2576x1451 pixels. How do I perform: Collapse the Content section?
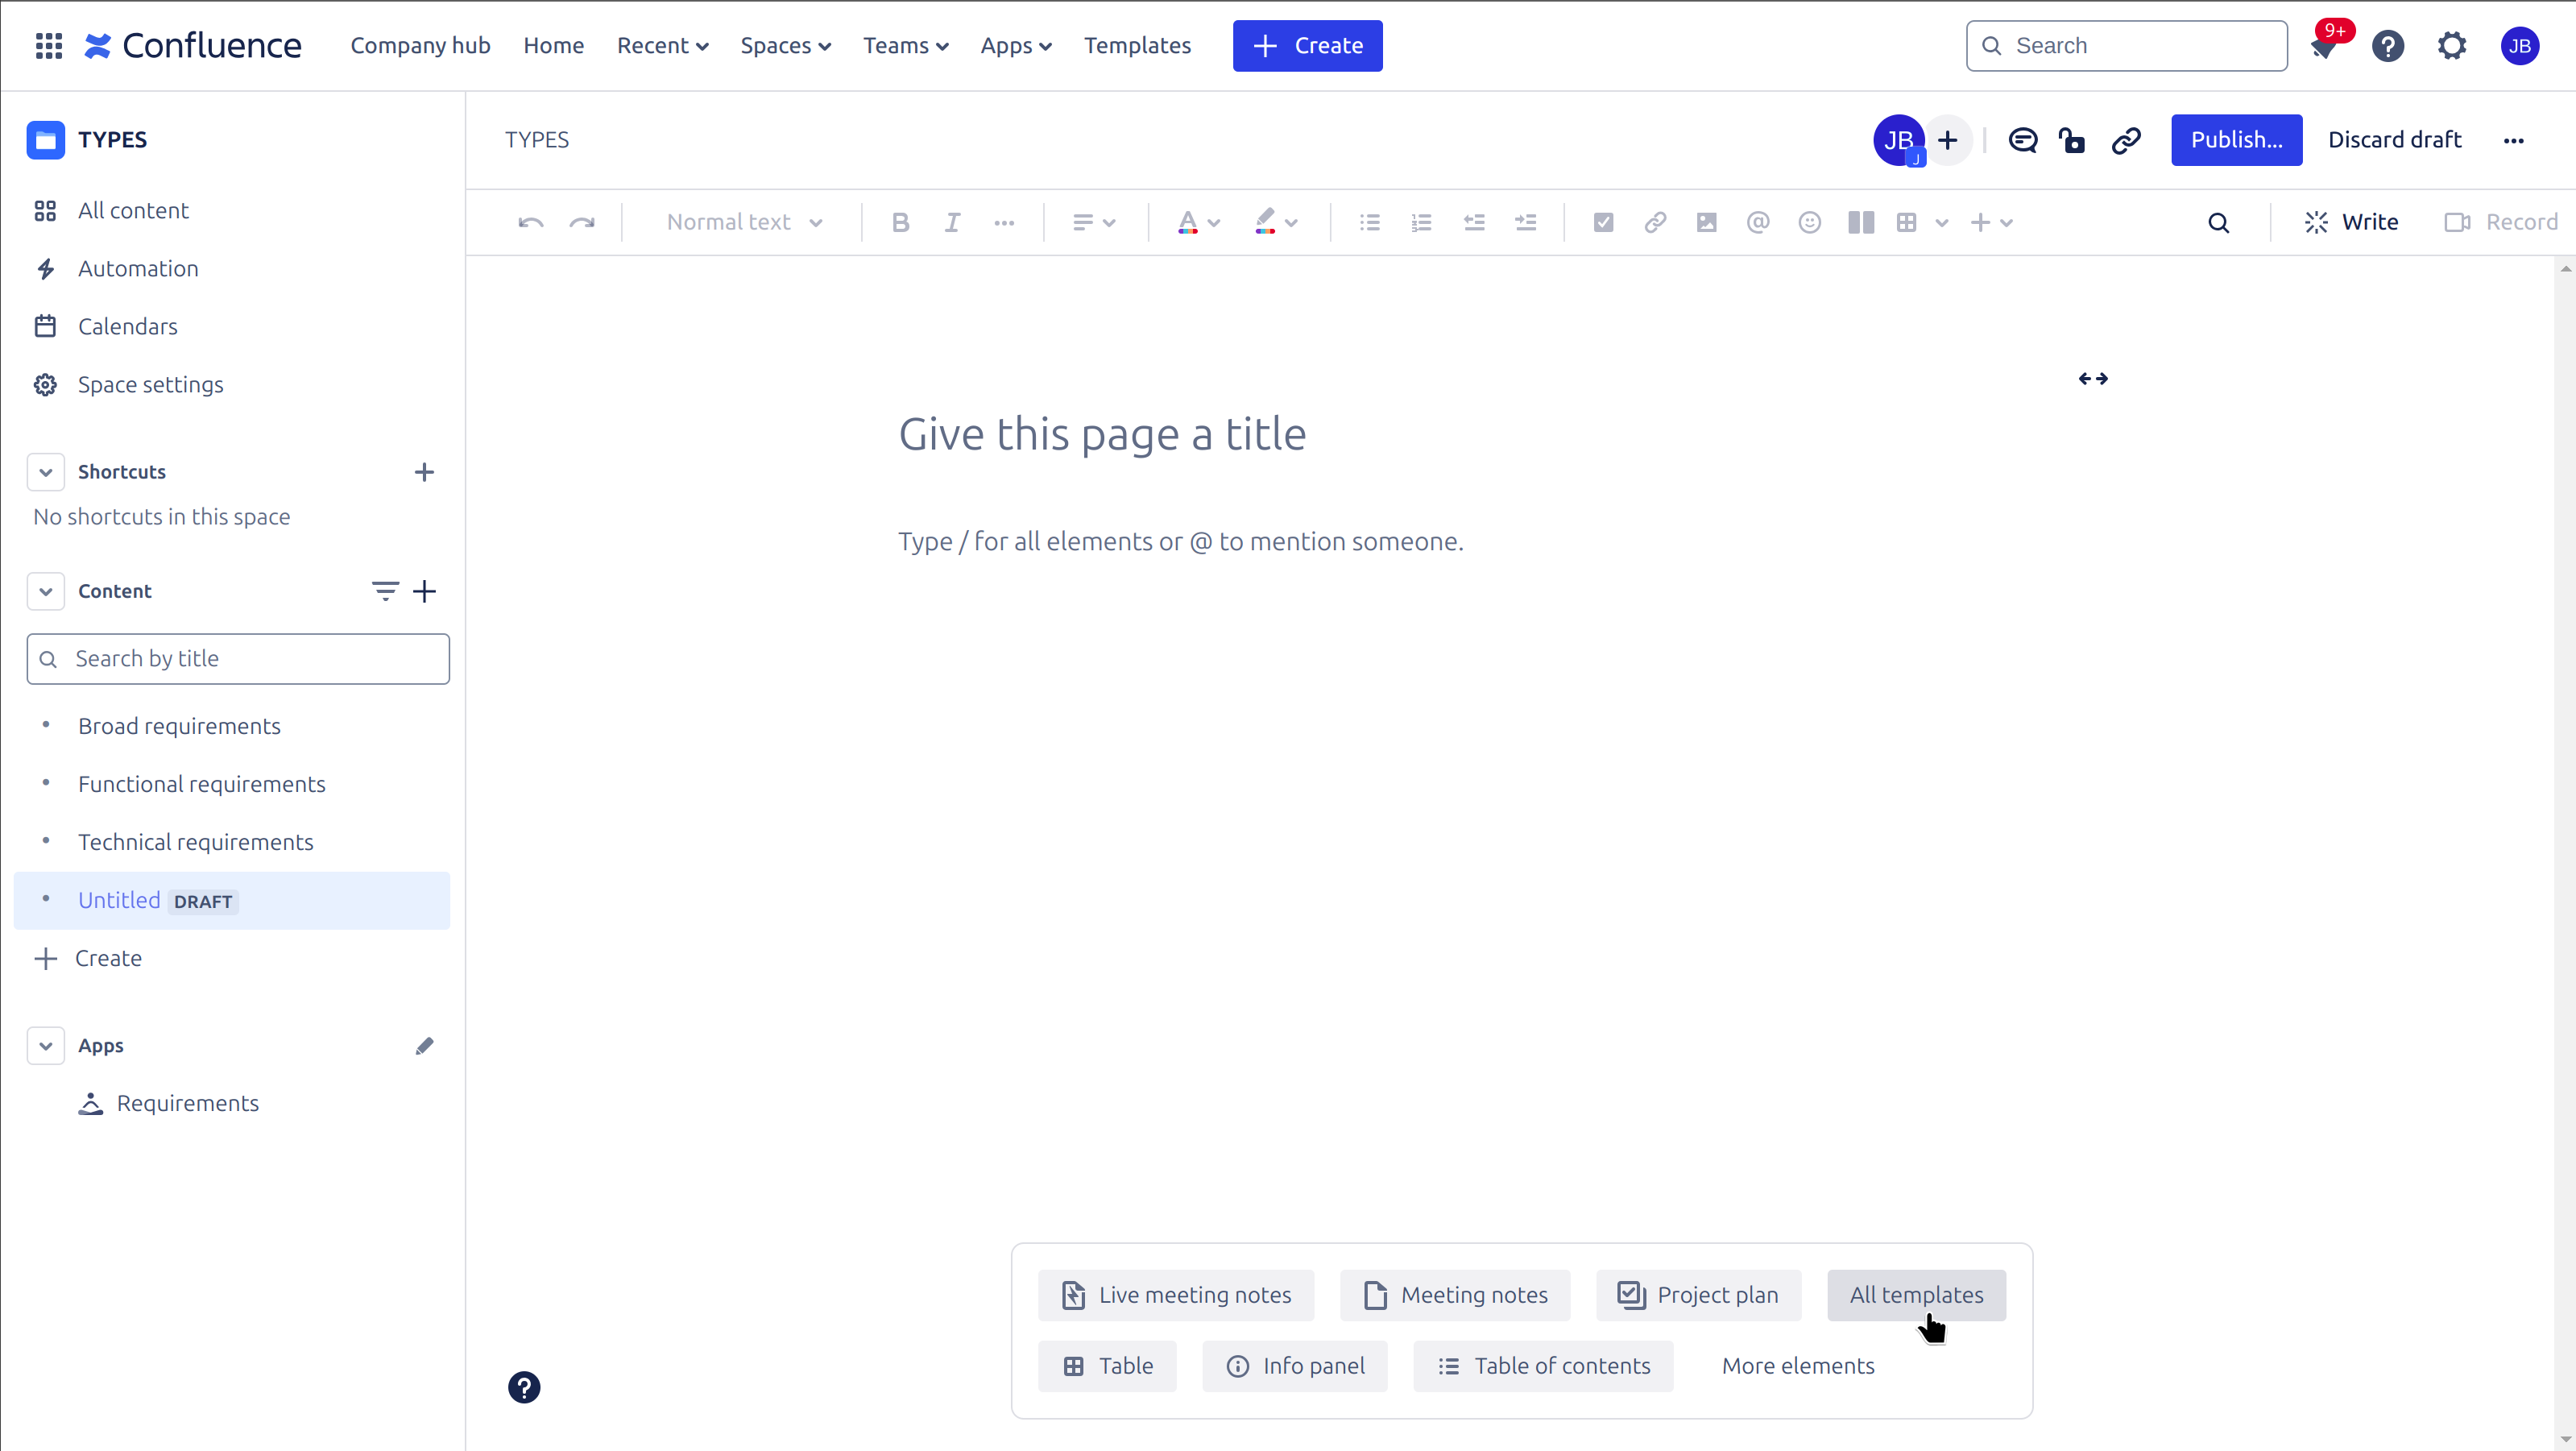45,590
